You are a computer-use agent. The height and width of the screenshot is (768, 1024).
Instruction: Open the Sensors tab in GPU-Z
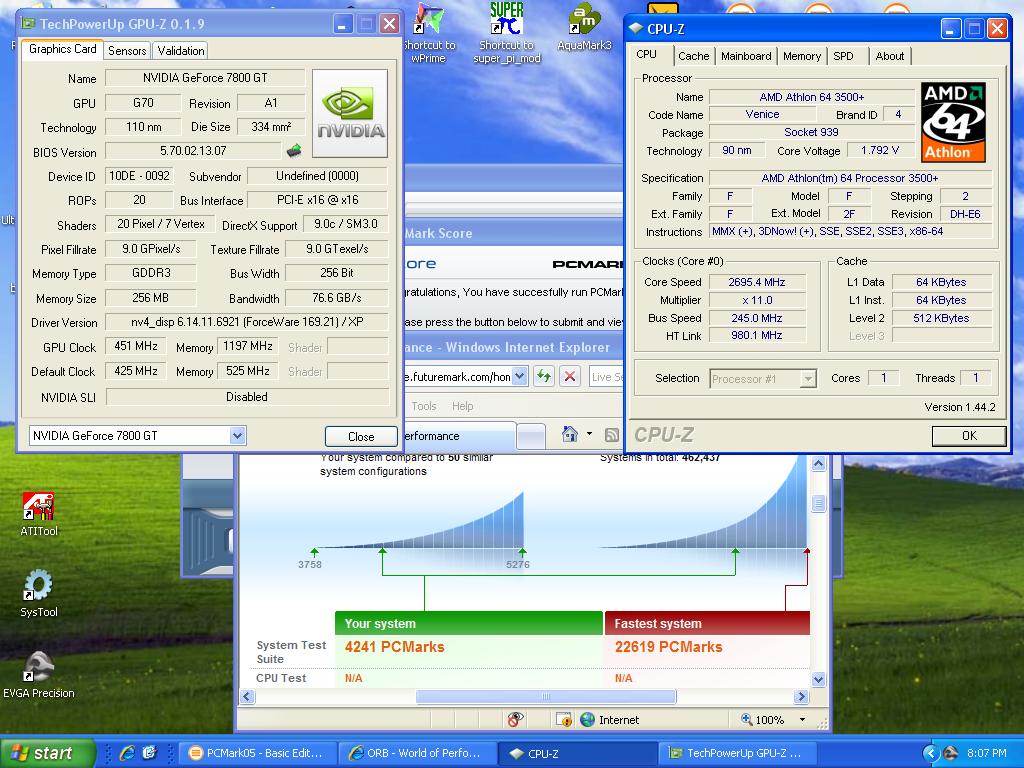pos(127,50)
